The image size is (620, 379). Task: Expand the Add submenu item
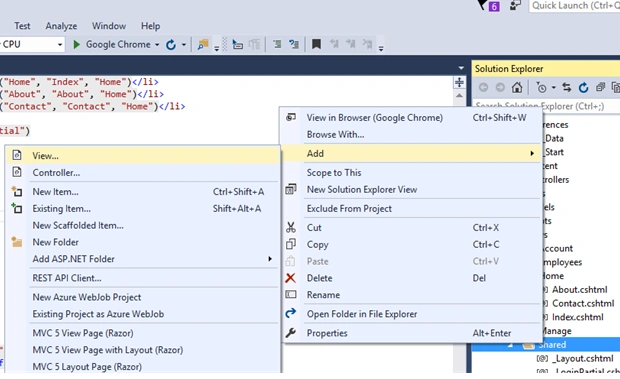pyautogui.click(x=411, y=153)
